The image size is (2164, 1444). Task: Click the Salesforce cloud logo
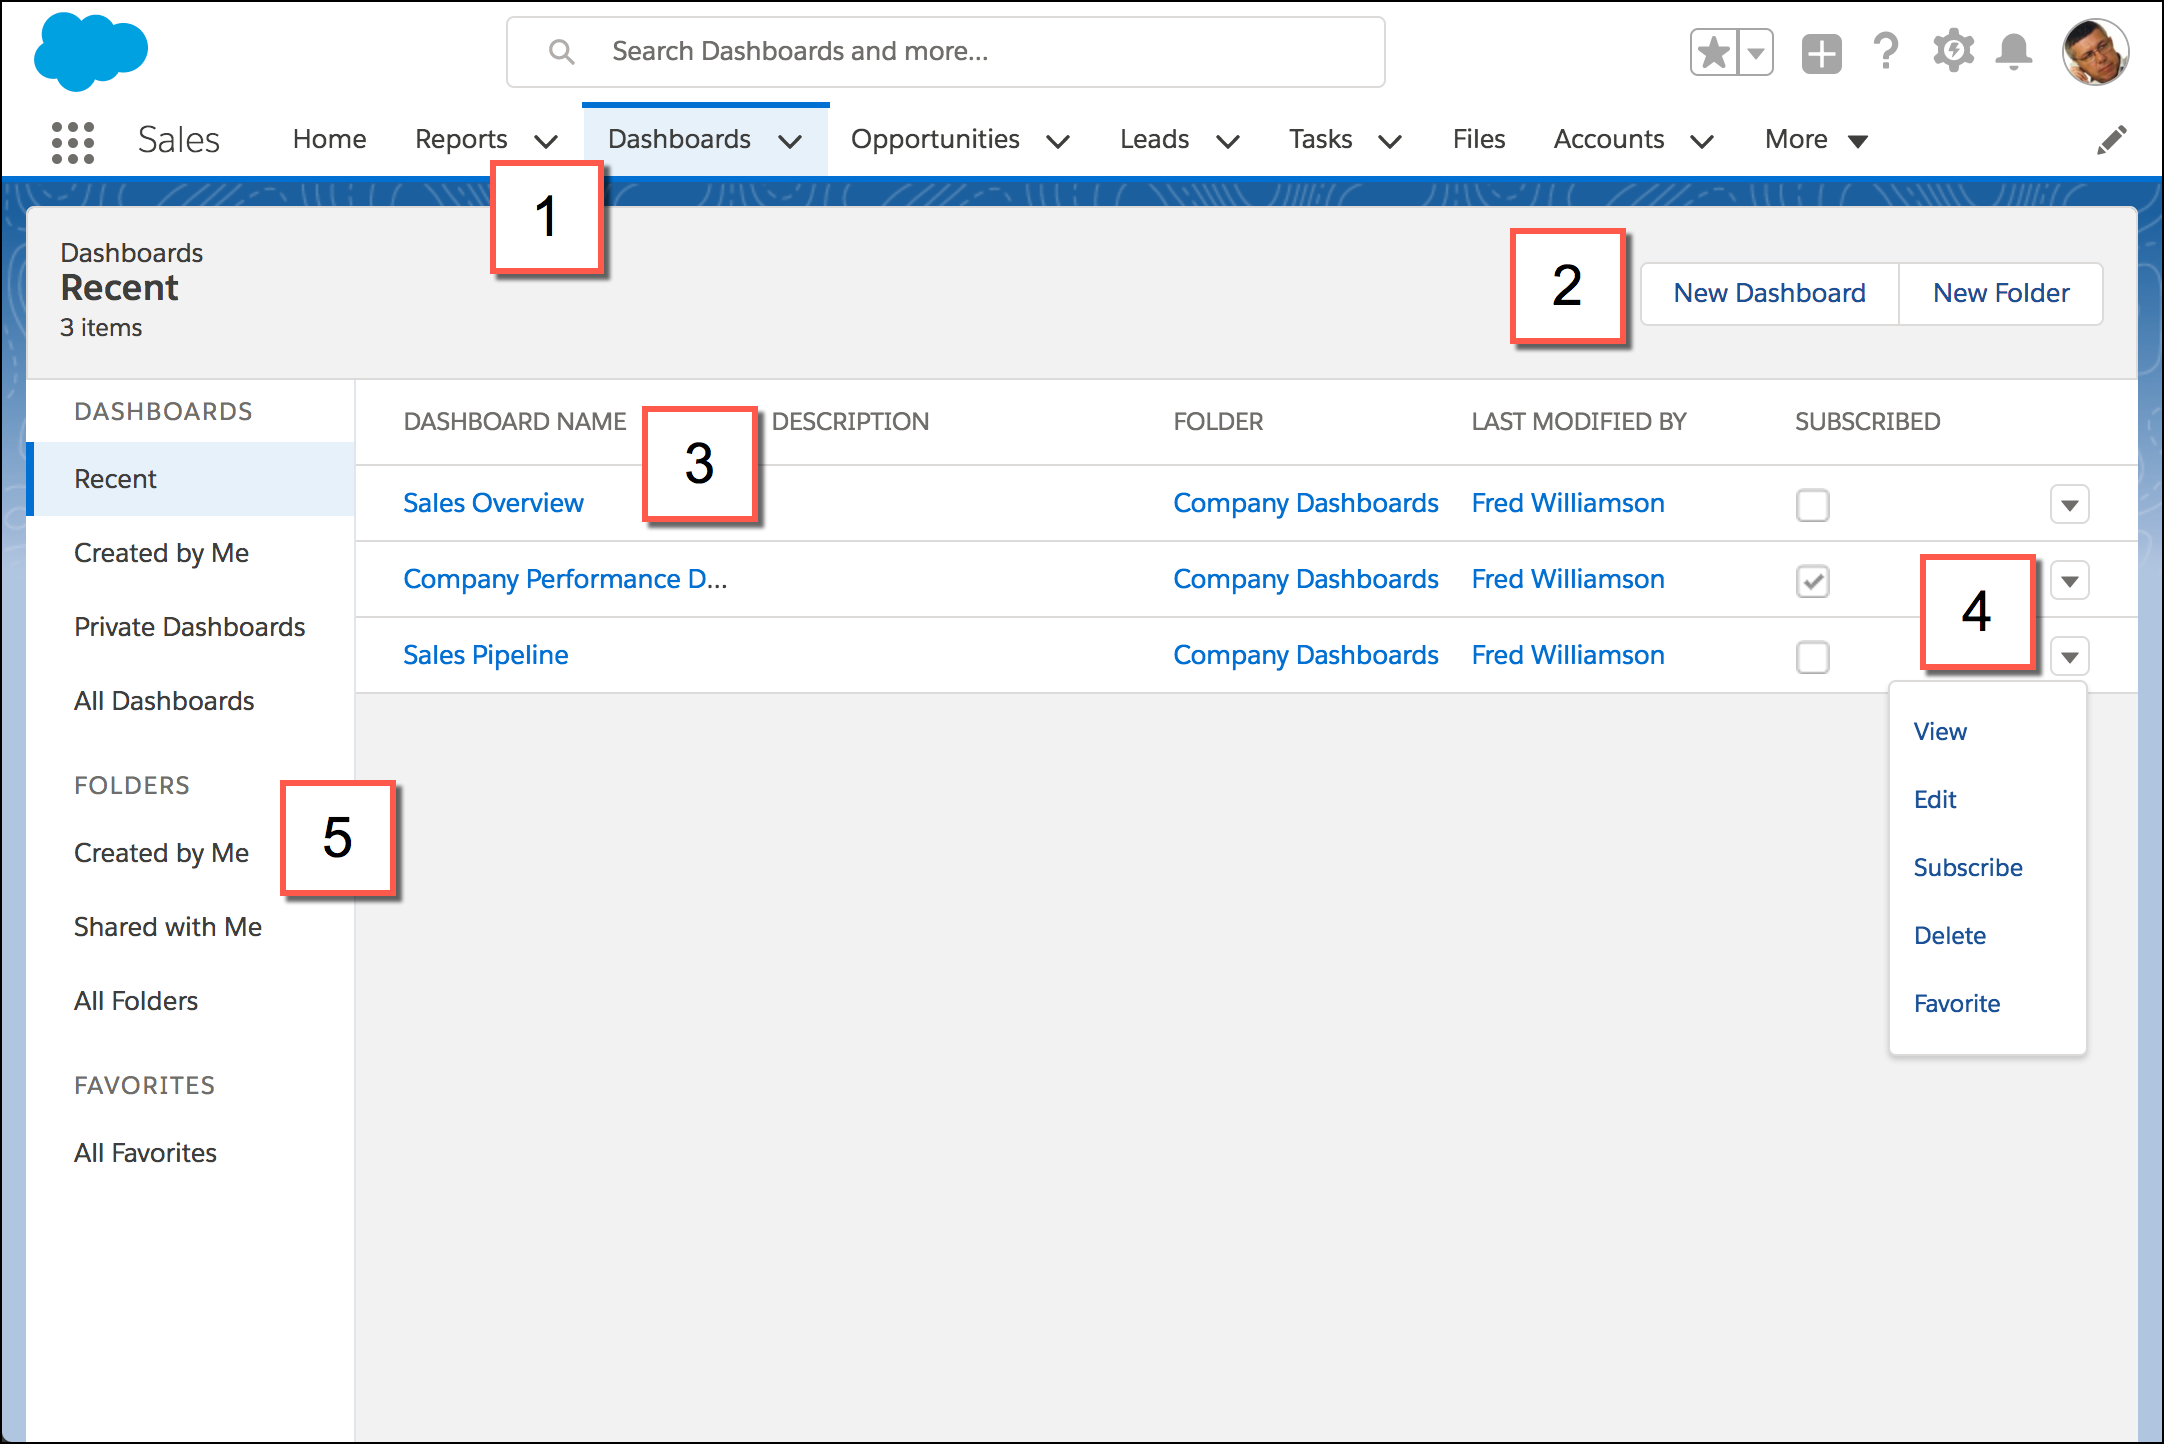tap(90, 51)
